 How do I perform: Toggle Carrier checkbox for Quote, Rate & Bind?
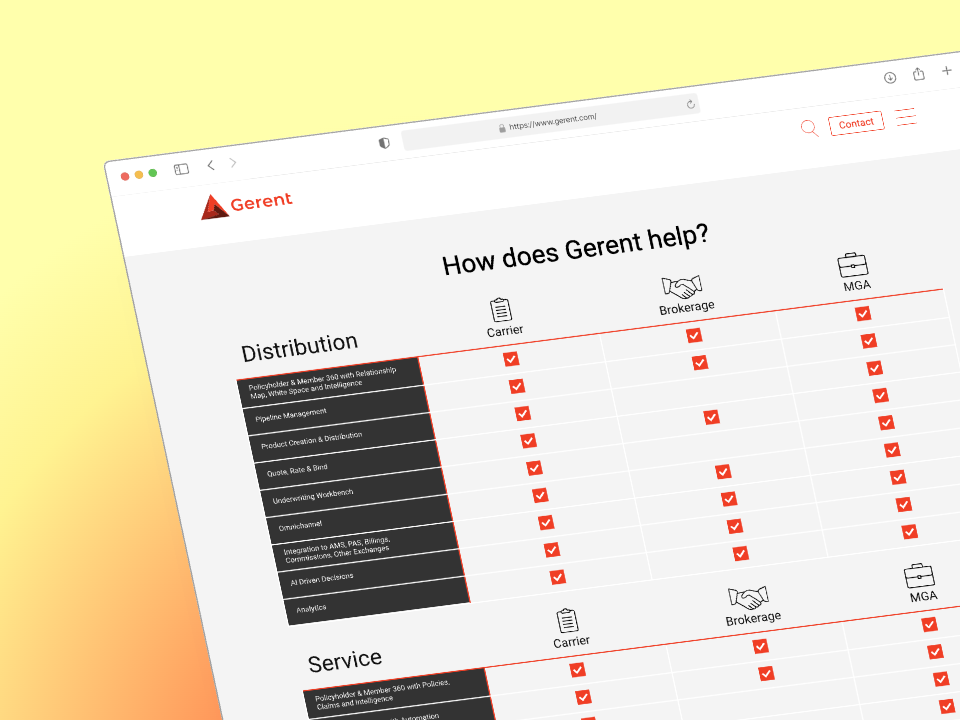pyautogui.click(x=528, y=441)
